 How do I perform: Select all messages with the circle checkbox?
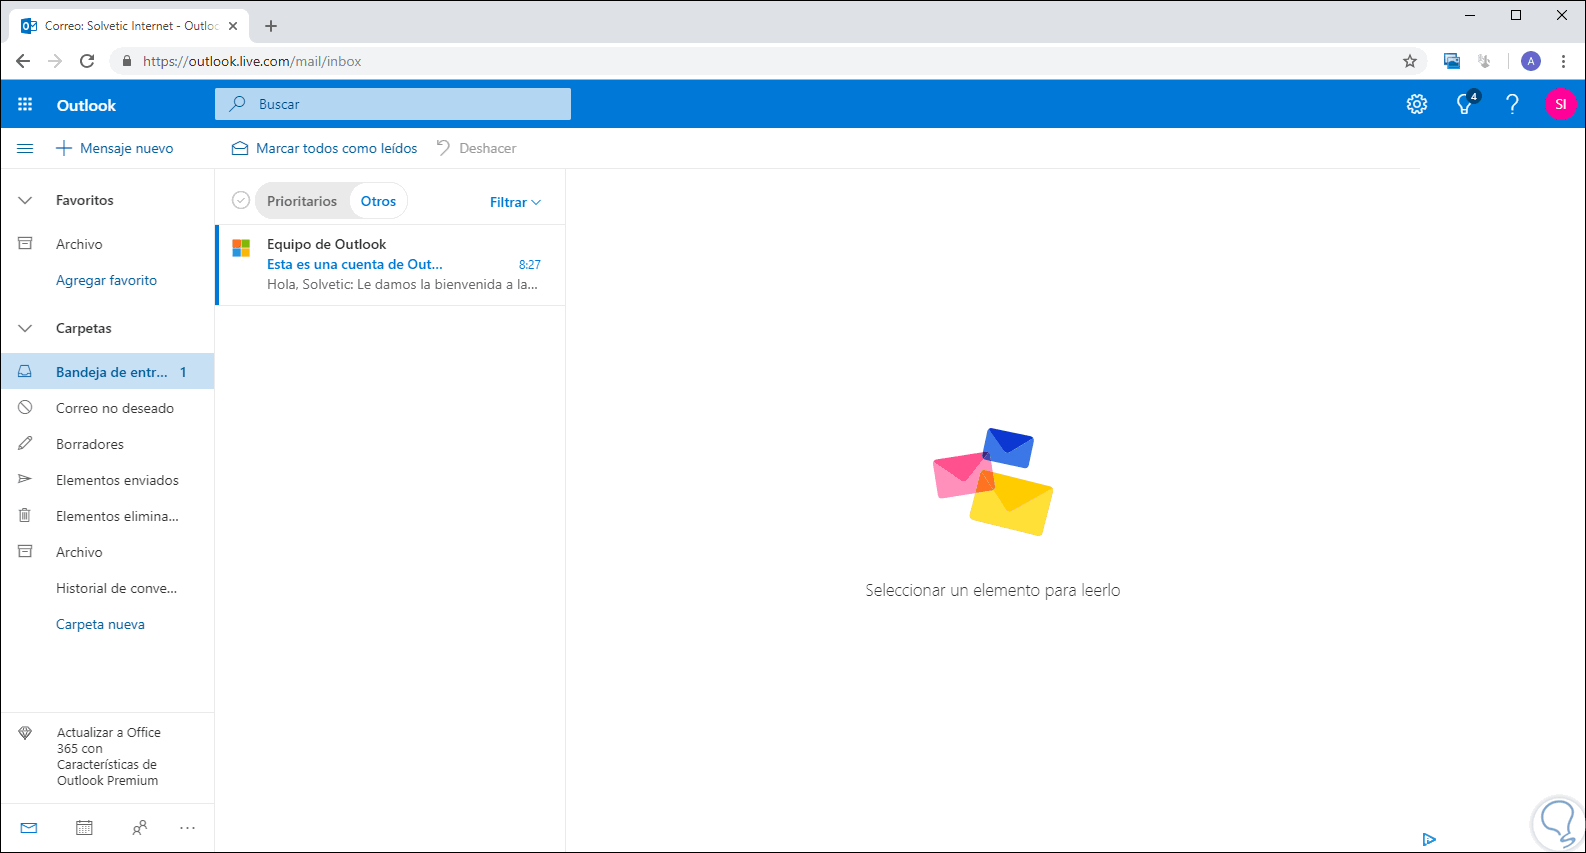241,200
